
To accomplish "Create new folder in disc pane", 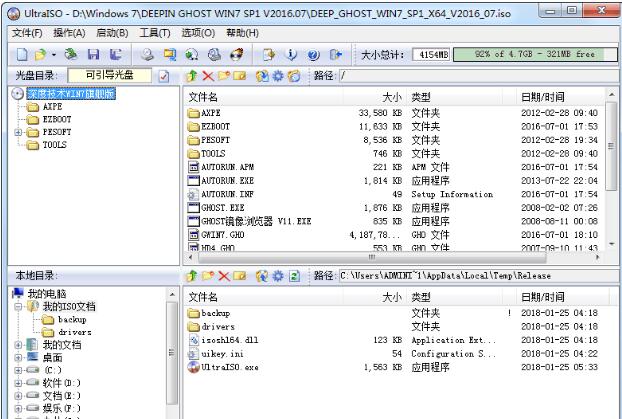I will click(224, 75).
